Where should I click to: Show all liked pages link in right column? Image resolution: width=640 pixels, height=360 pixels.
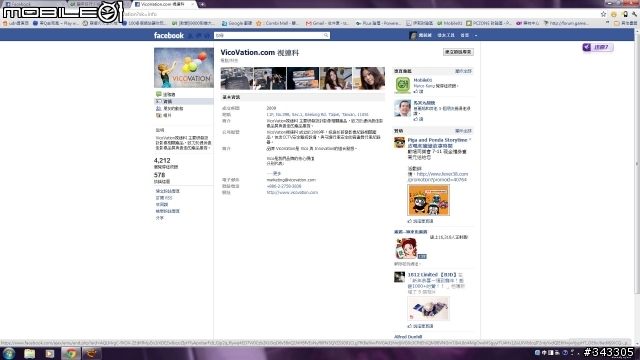pyautogui.click(x=463, y=71)
